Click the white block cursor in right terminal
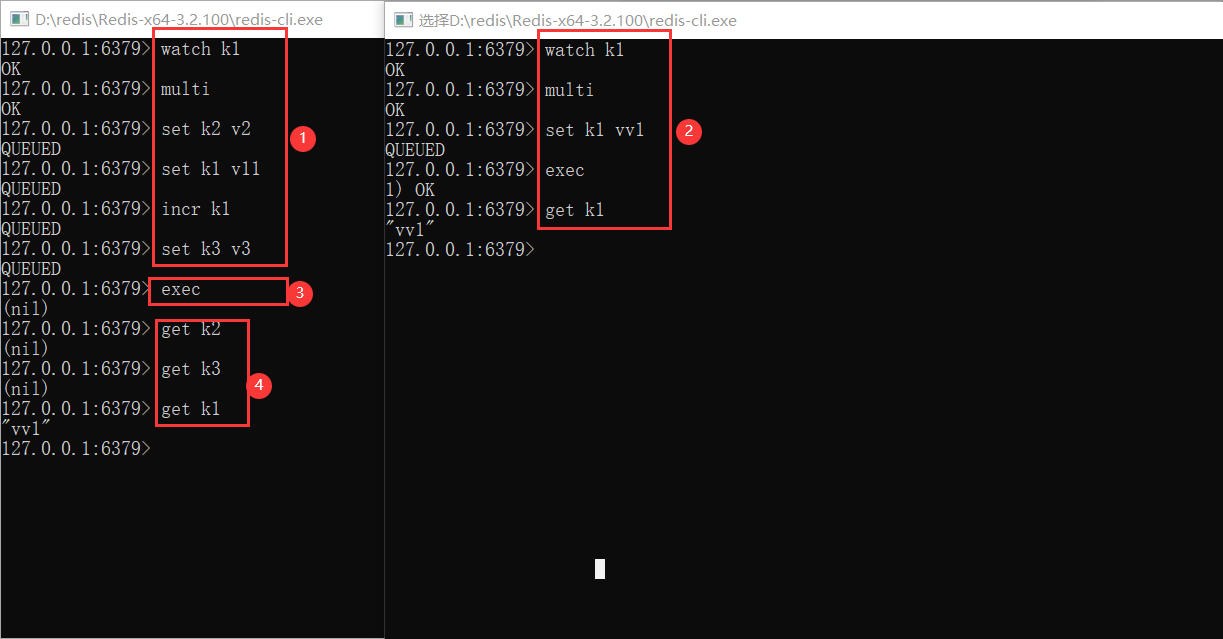Image resolution: width=1223 pixels, height=639 pixels. click(599, 569)
